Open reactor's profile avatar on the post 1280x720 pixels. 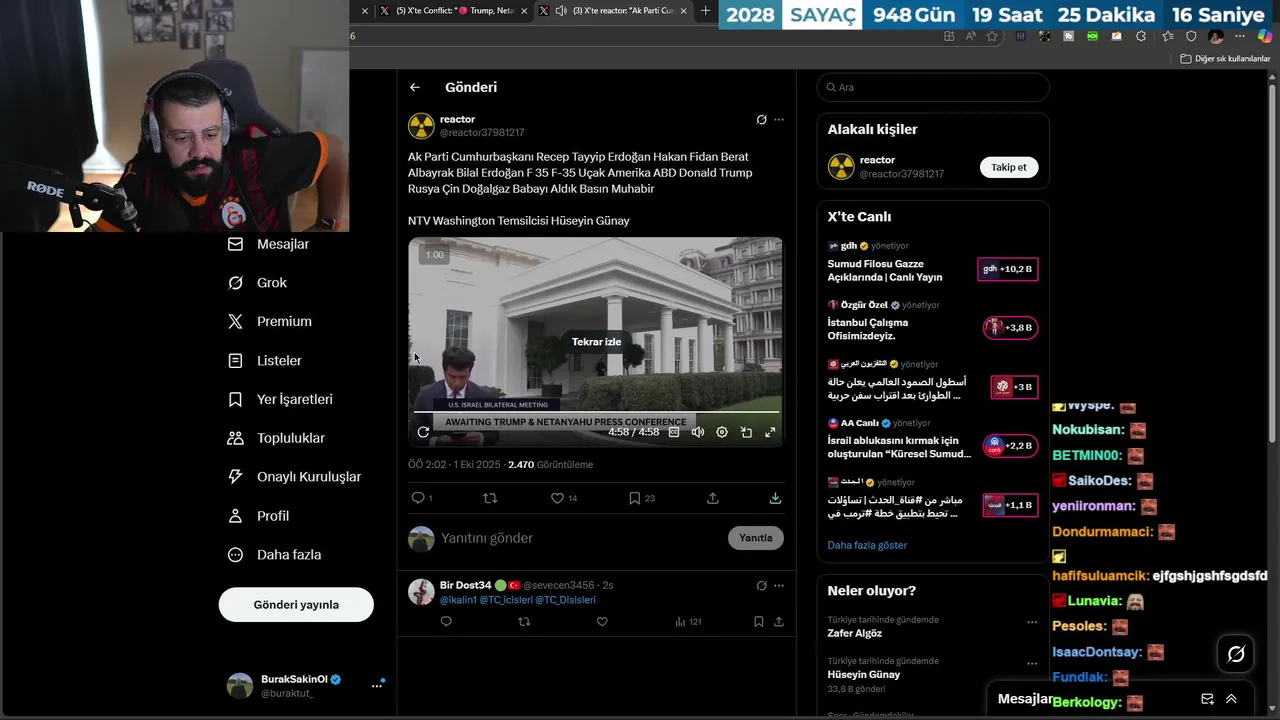(421, 126)
